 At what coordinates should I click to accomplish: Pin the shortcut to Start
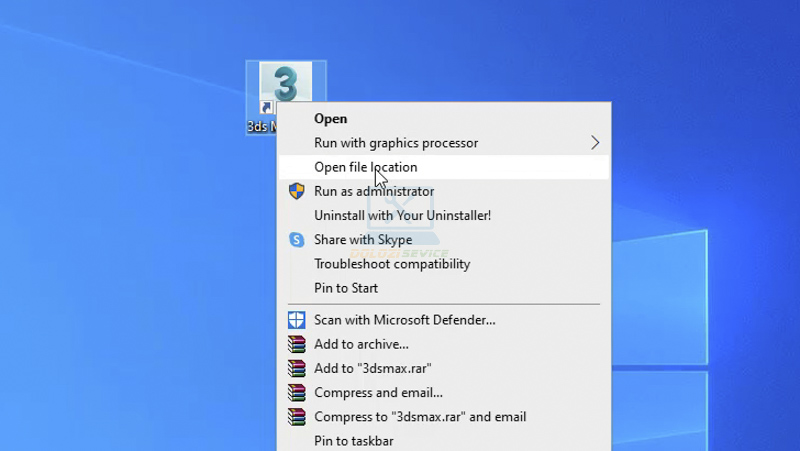pos(346,288)
